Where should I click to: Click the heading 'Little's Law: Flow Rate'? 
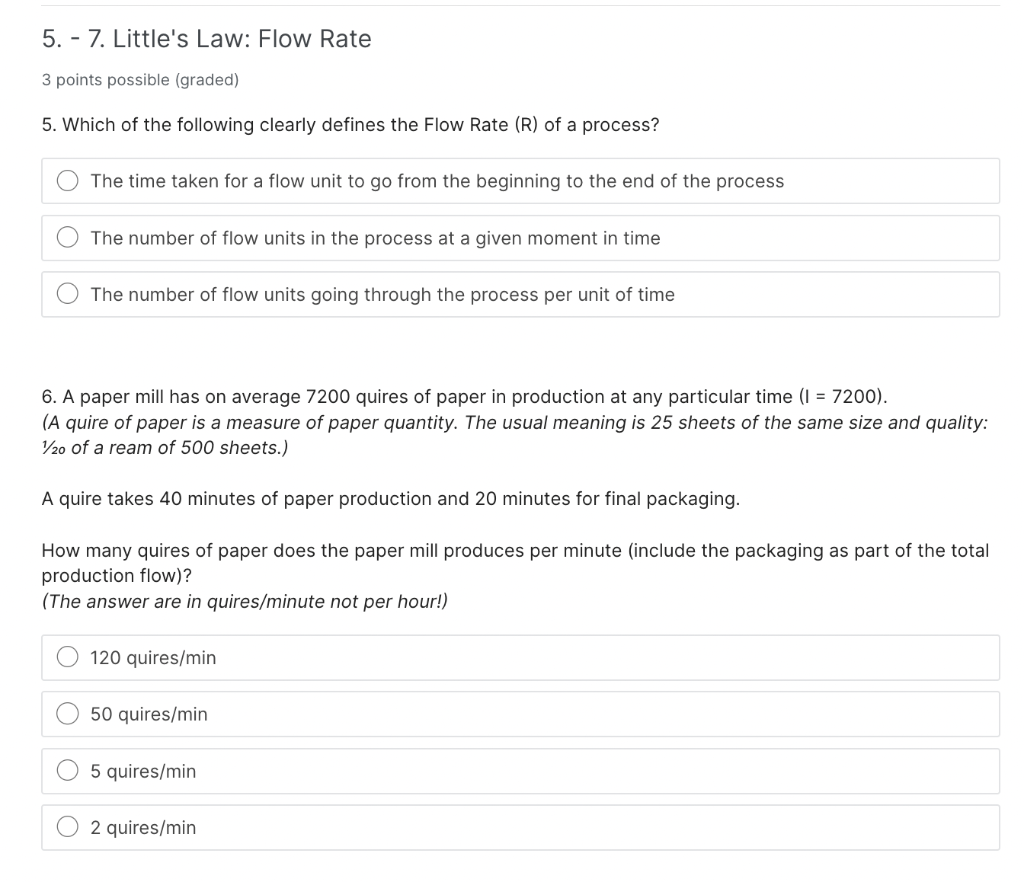click(x=206, y=38)
